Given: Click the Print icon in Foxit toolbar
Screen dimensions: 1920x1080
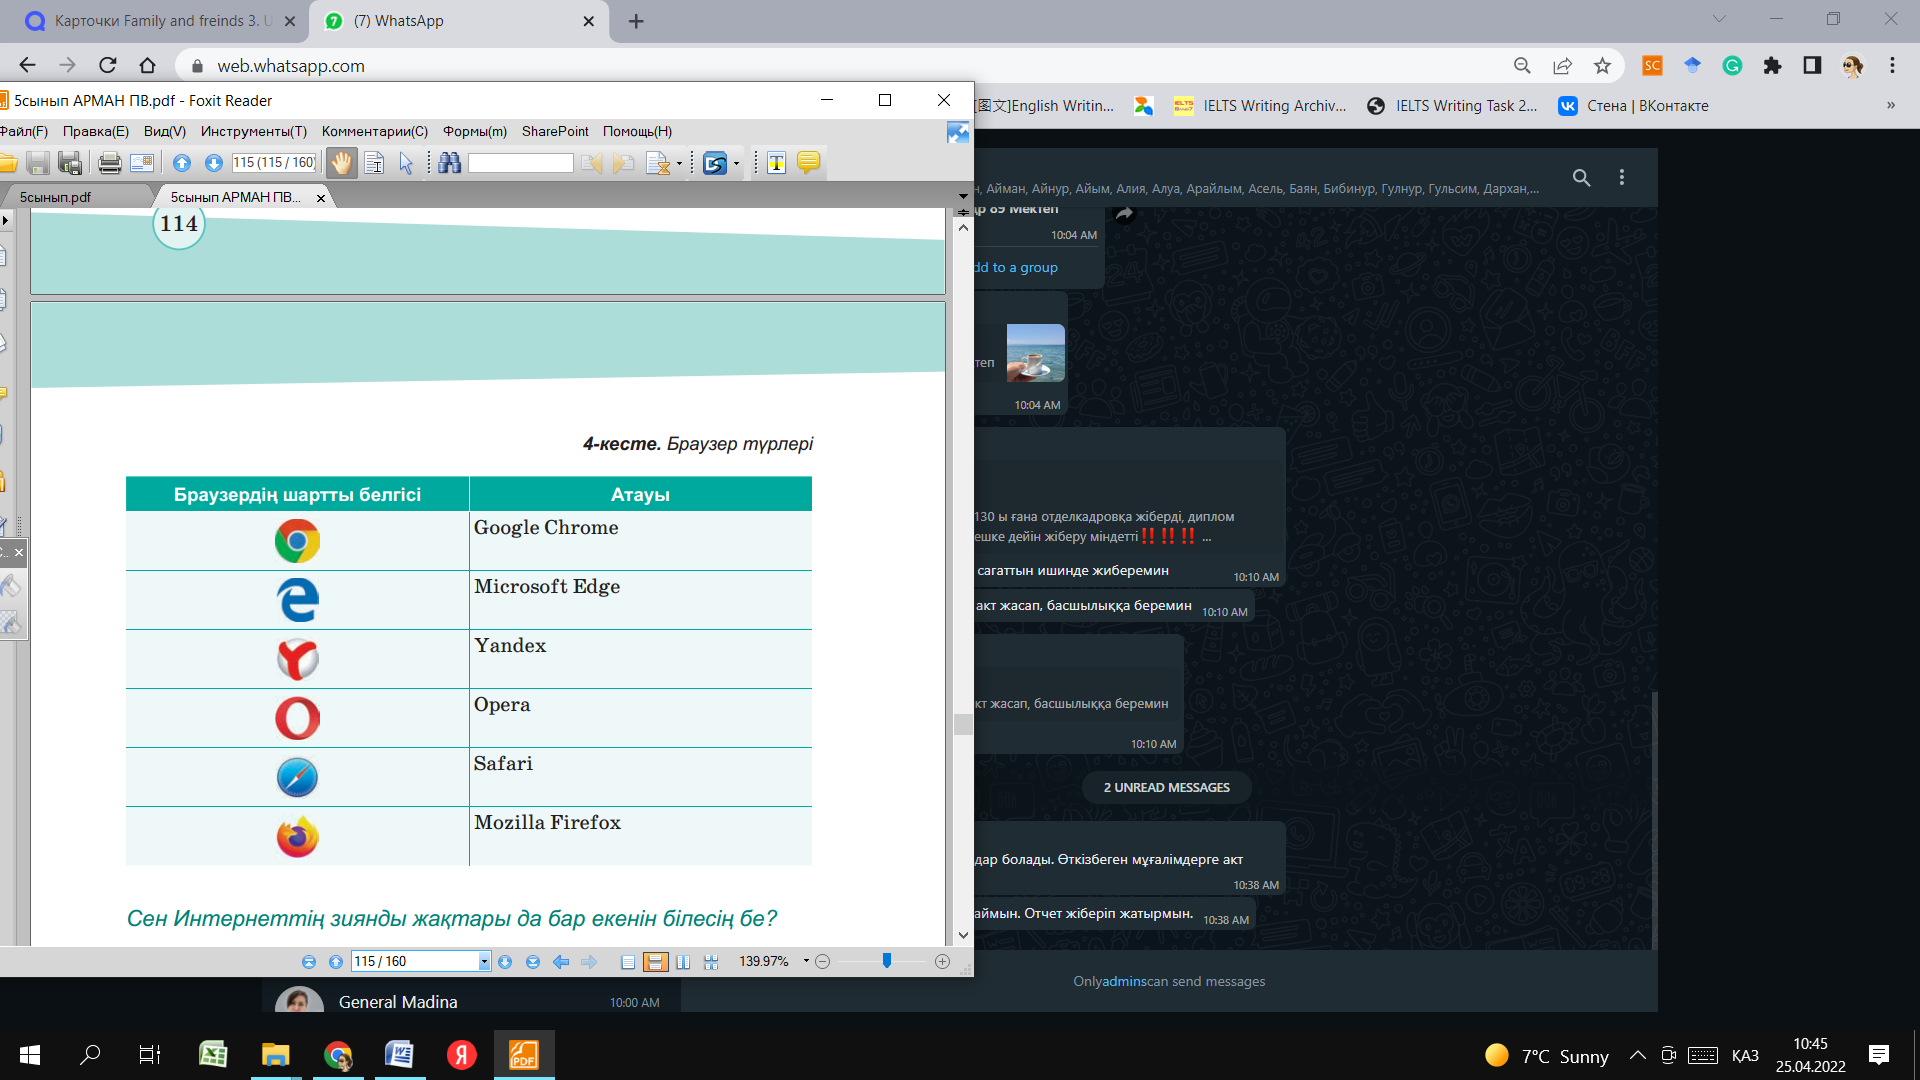Looking at the screenshot, I should [x=110, y=163].
